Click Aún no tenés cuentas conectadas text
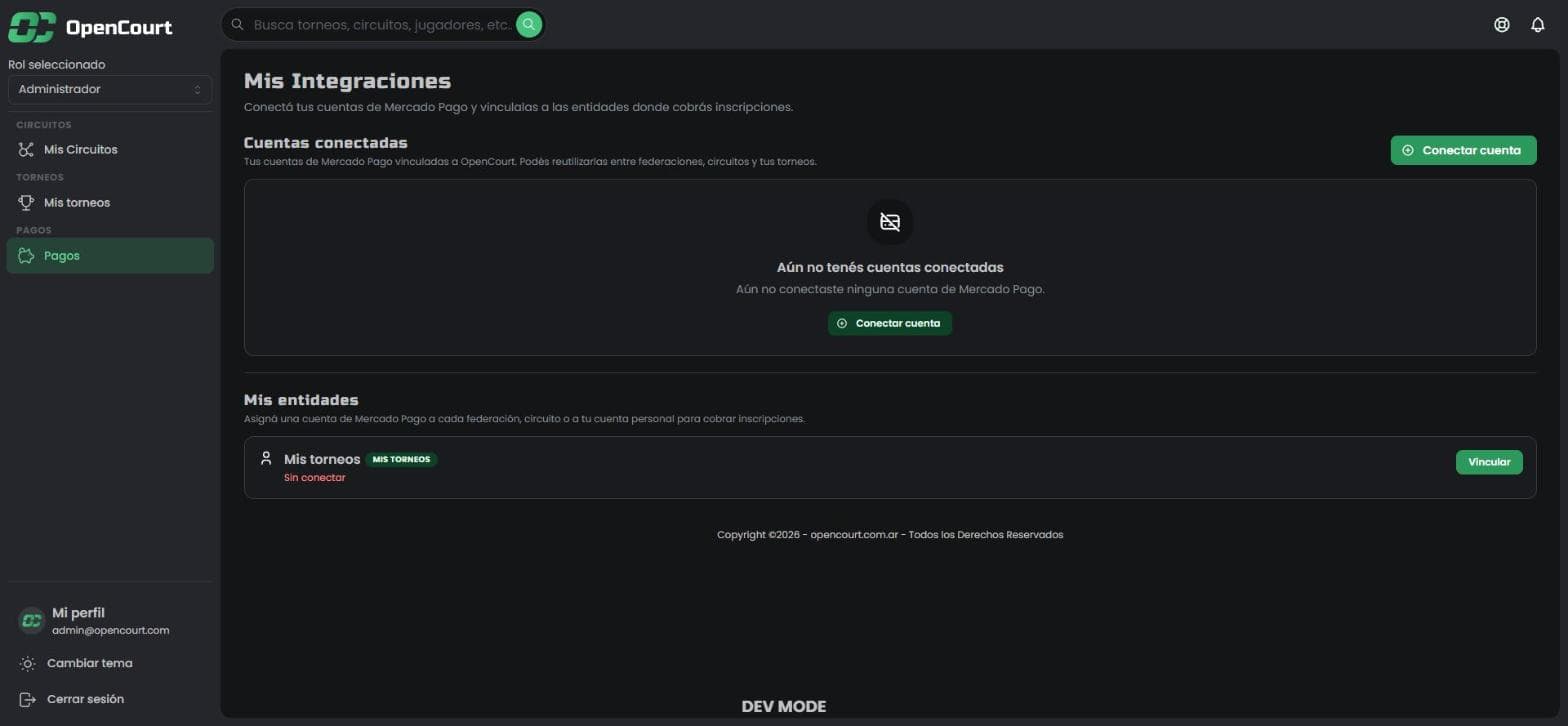 [890, 268]
